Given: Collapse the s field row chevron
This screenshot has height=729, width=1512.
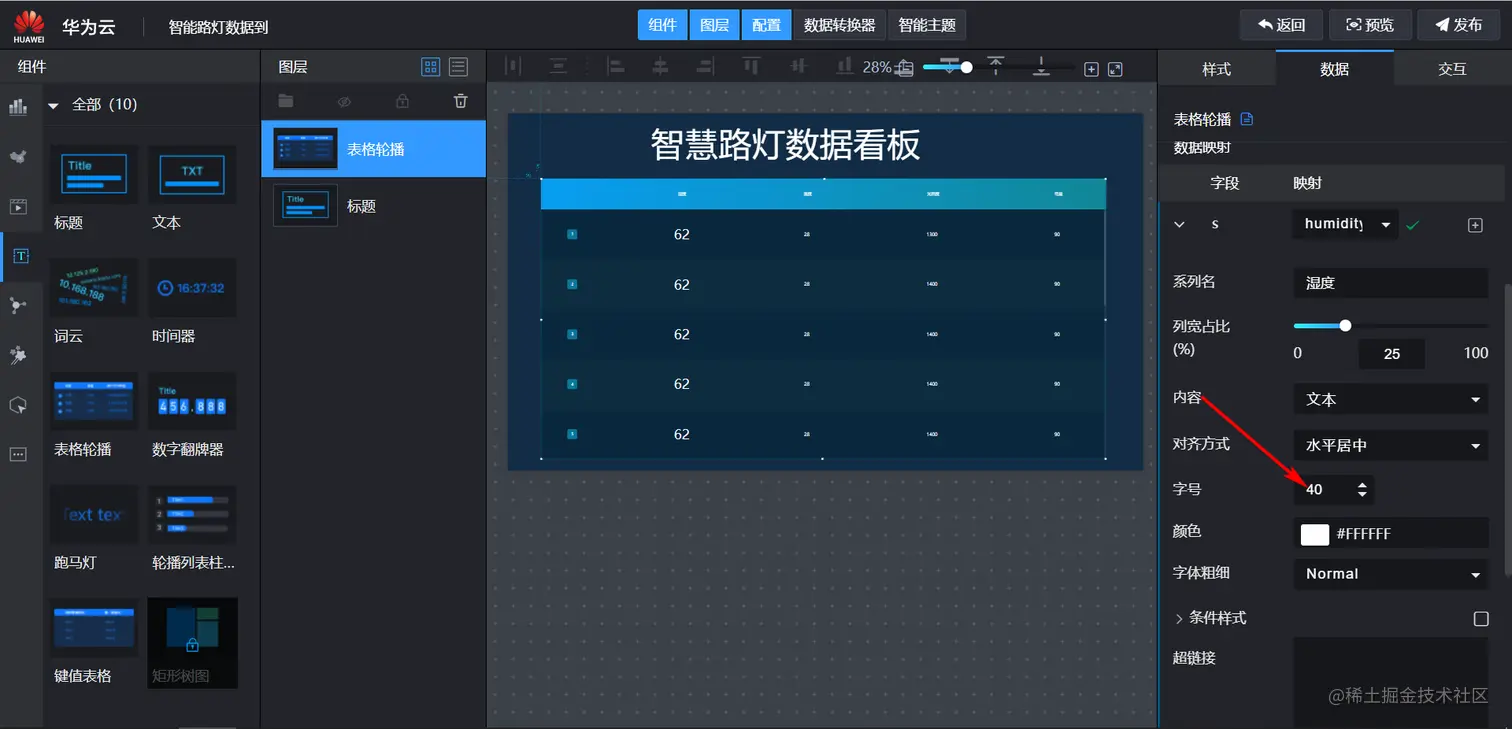Looking at the screenshot, I should pyautogui.click(x=1180, y=225).
